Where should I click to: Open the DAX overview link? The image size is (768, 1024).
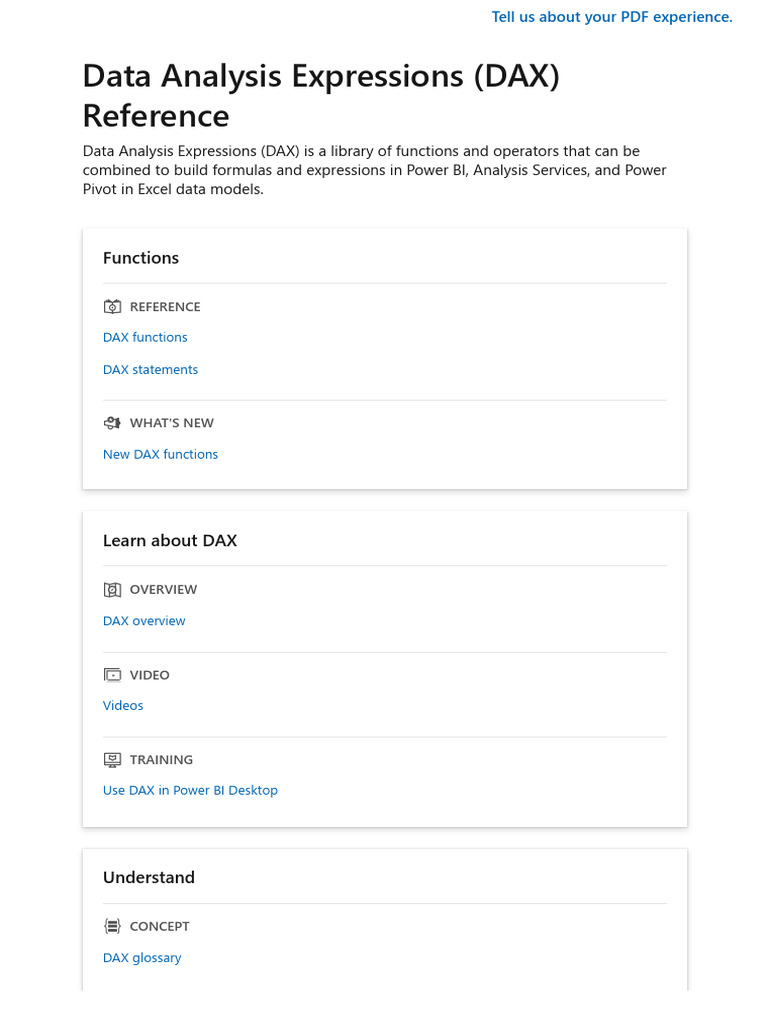pyautogui.click(x=144, y=621)
